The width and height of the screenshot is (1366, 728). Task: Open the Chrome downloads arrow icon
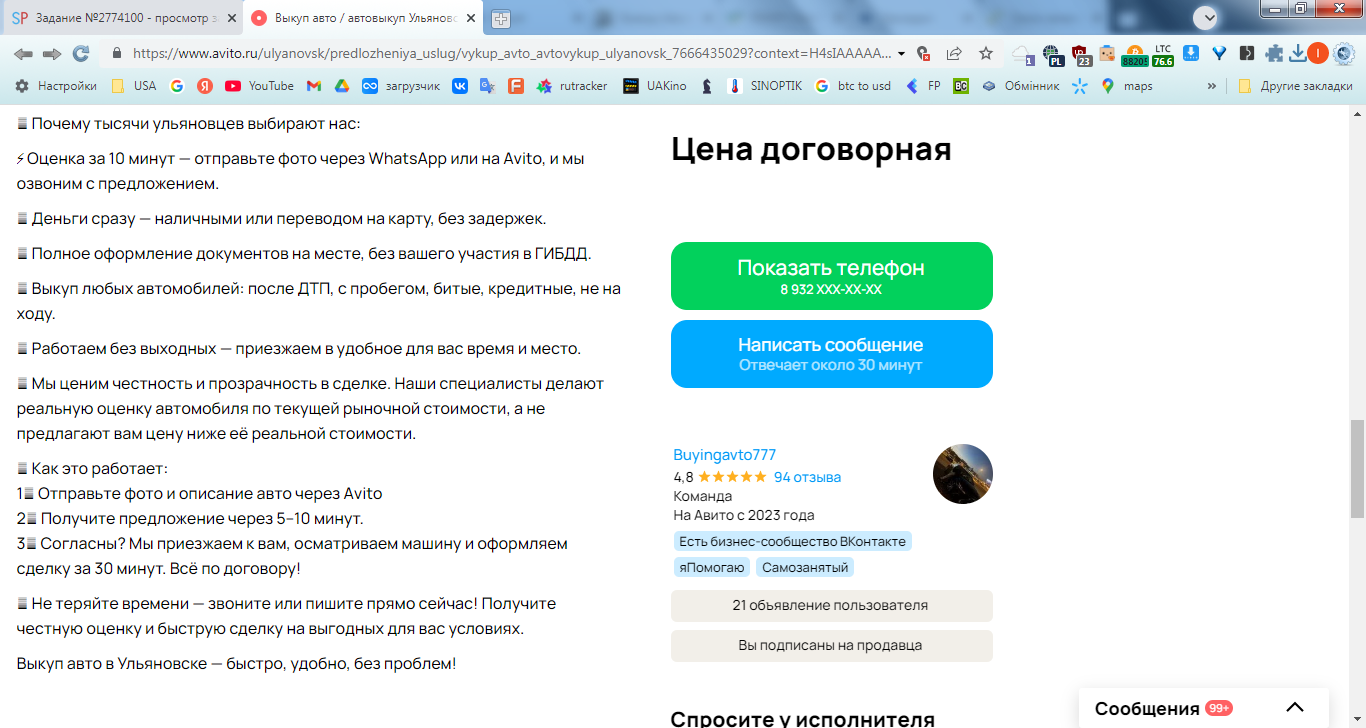(x=1298, y=54)
